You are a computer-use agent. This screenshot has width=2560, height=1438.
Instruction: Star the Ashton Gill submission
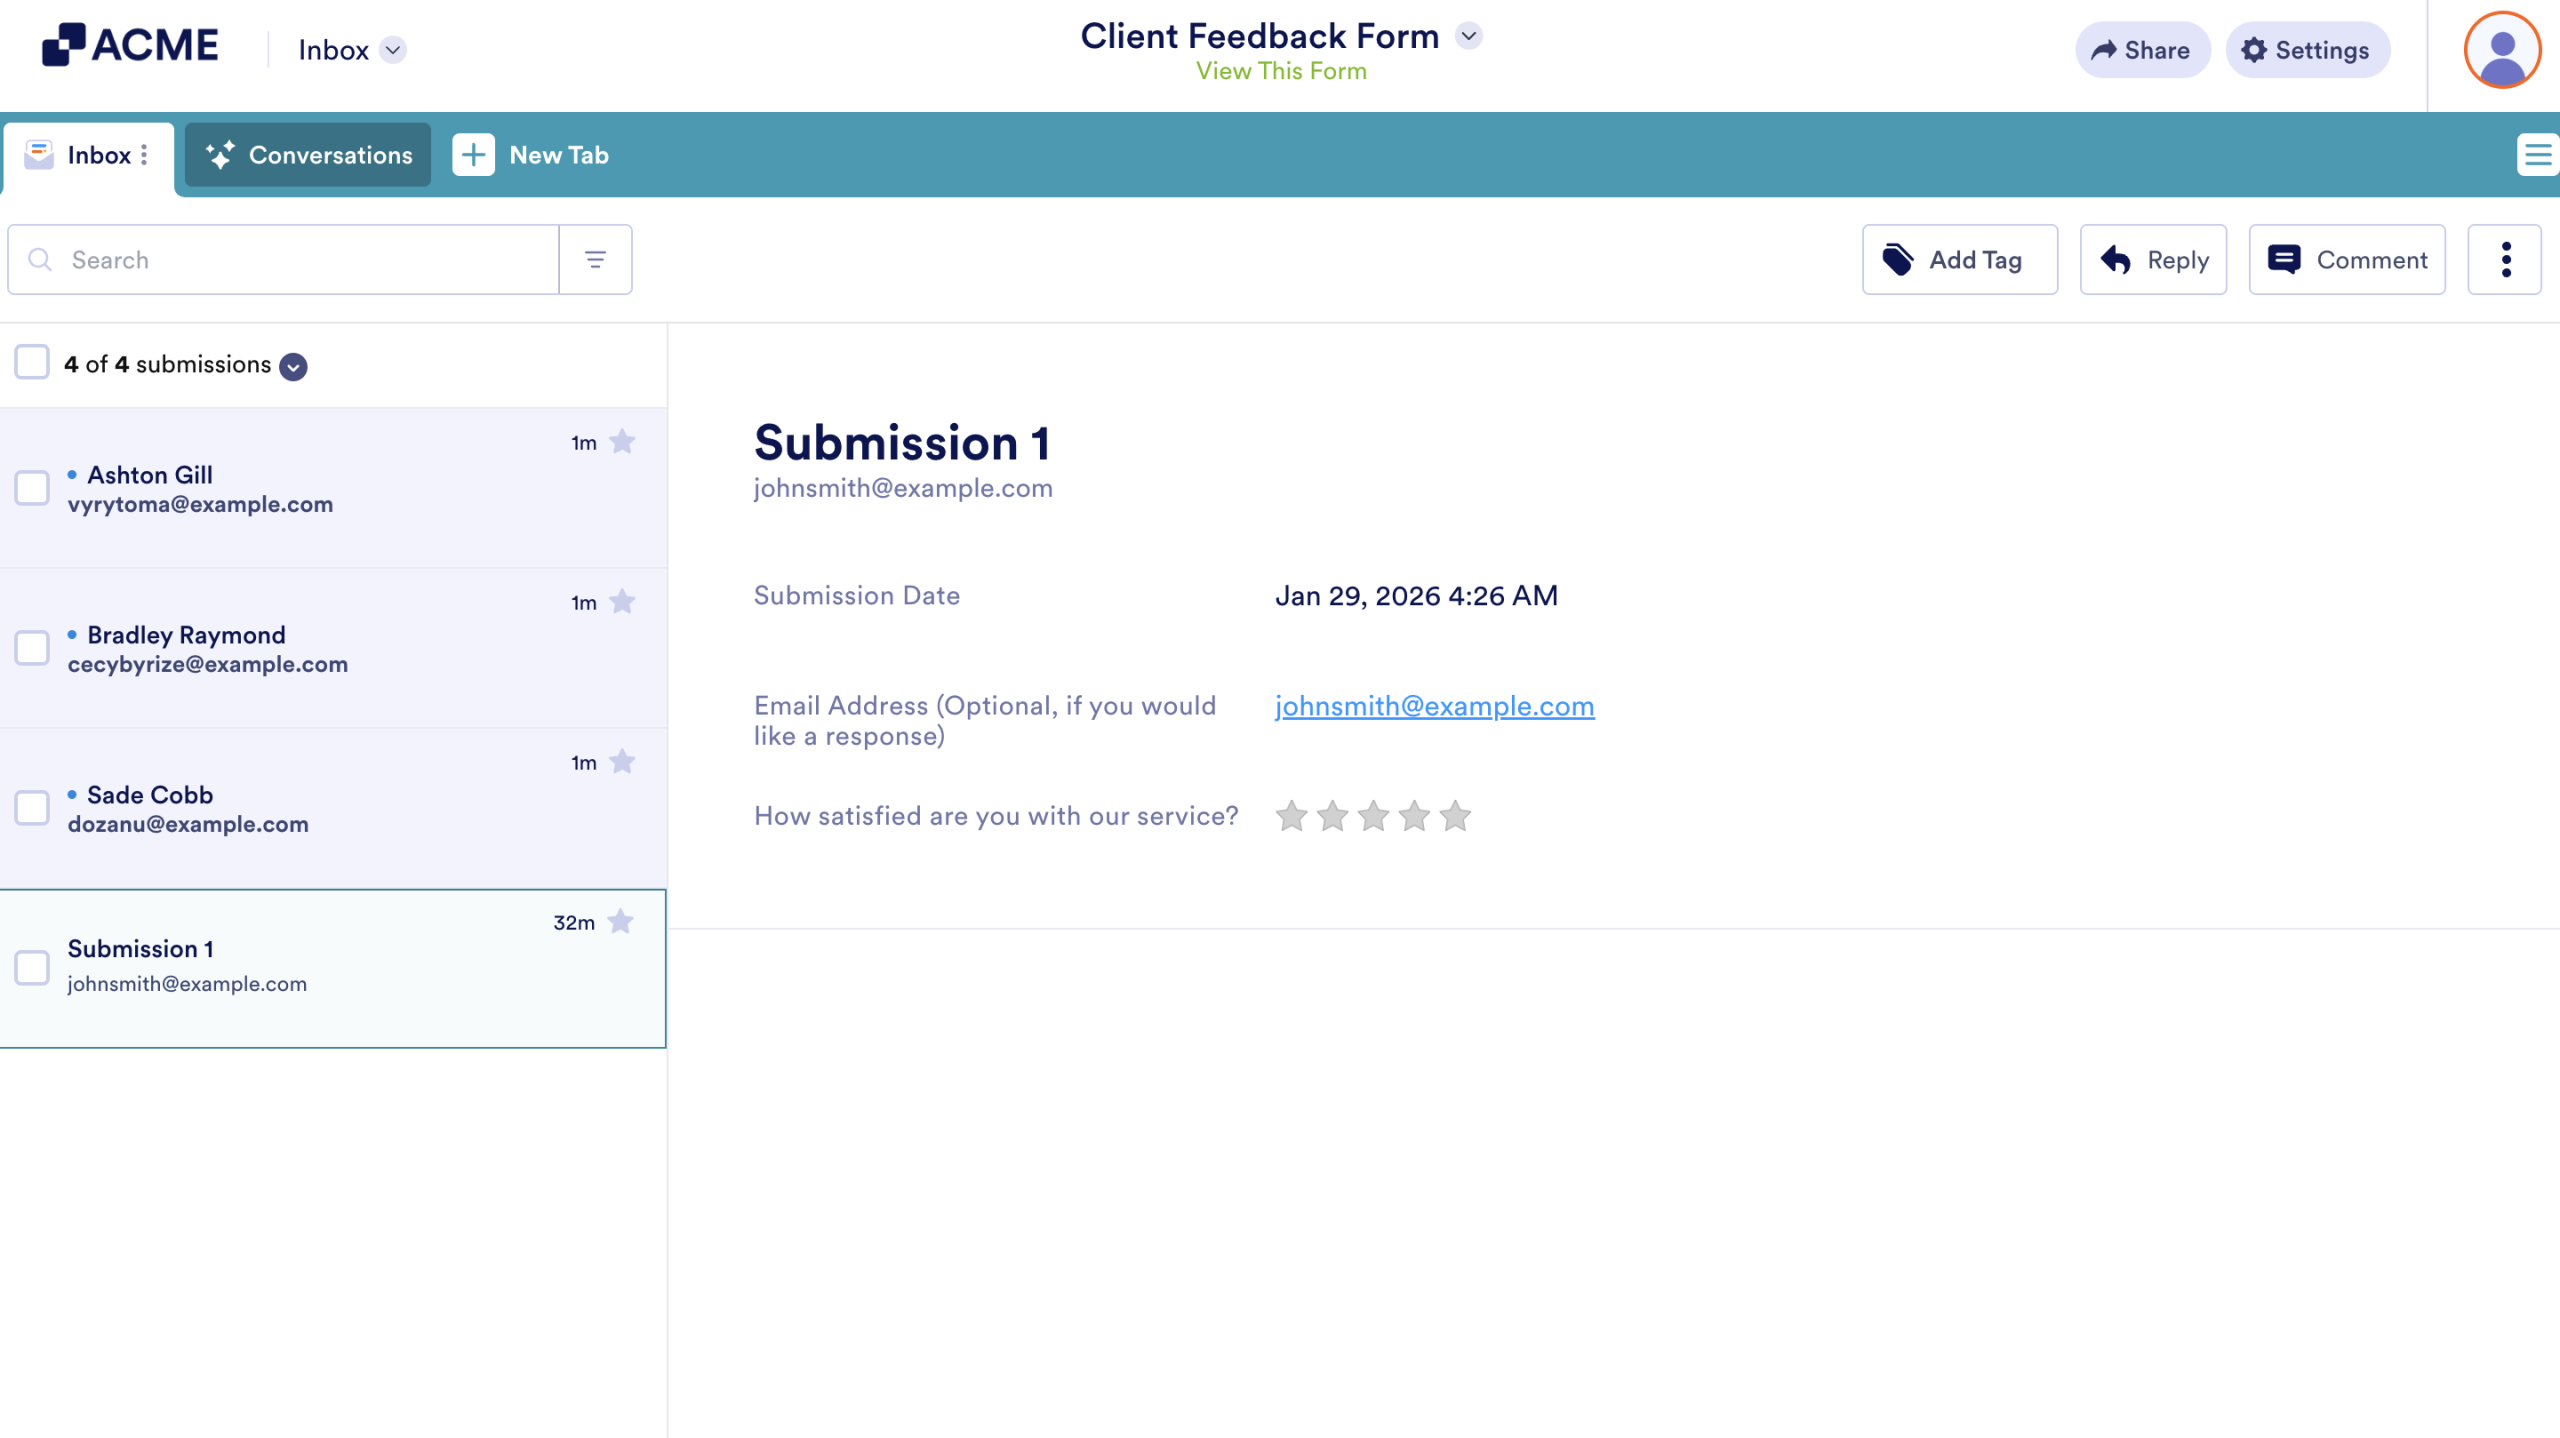622,441
